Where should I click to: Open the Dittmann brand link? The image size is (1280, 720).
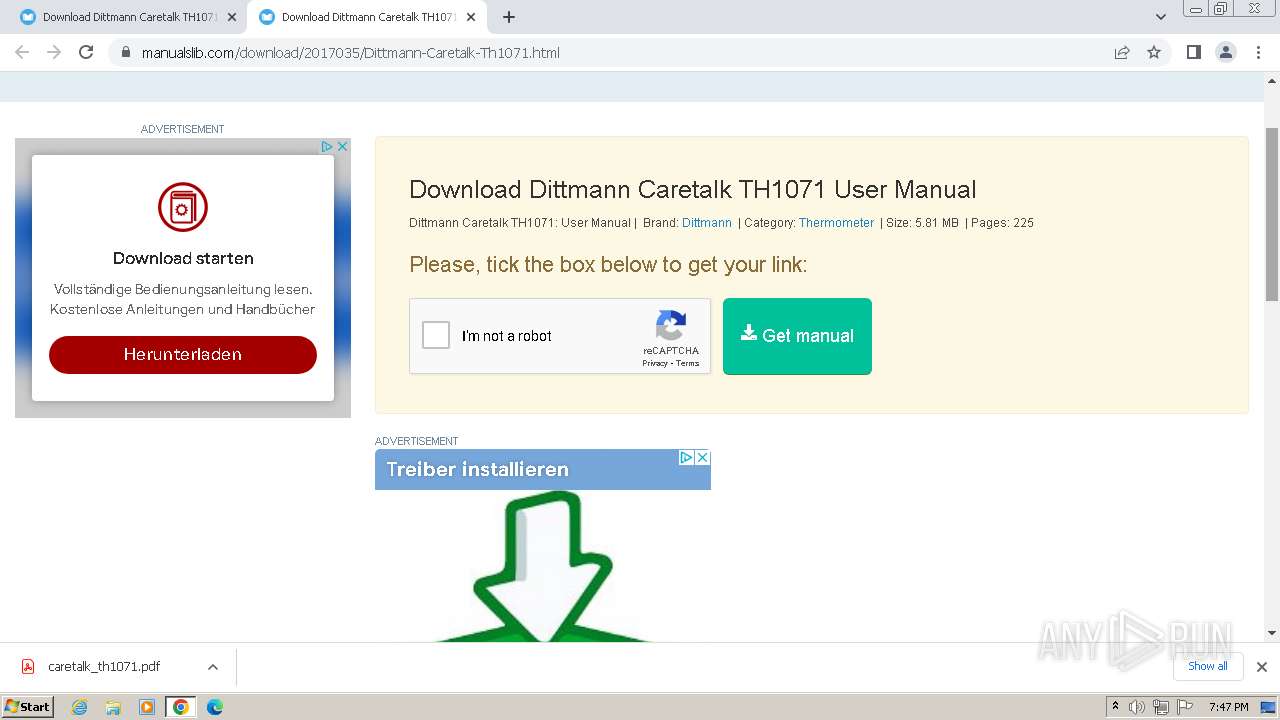[x=707, y=223]
